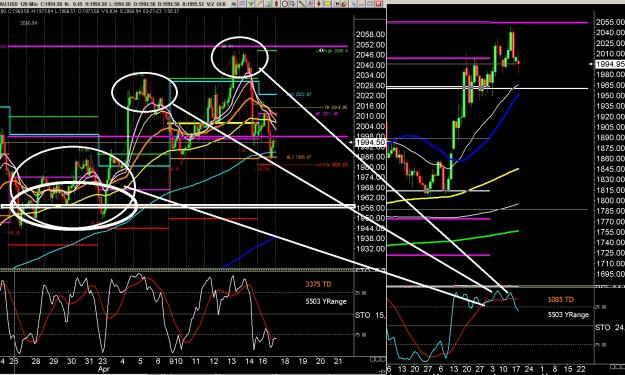Click the date '13' on left time axis

tap(231, 361)
